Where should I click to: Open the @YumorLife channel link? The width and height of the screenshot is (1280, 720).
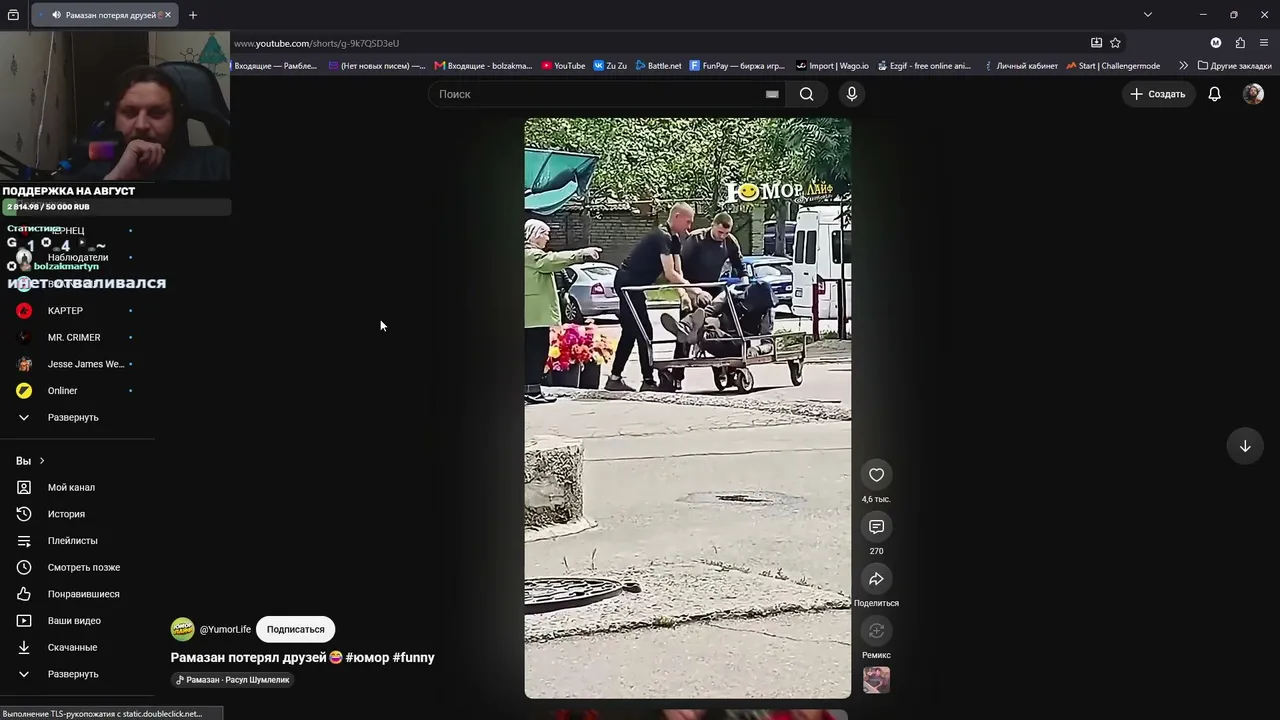pyautogui.click(x=225, y=629)
